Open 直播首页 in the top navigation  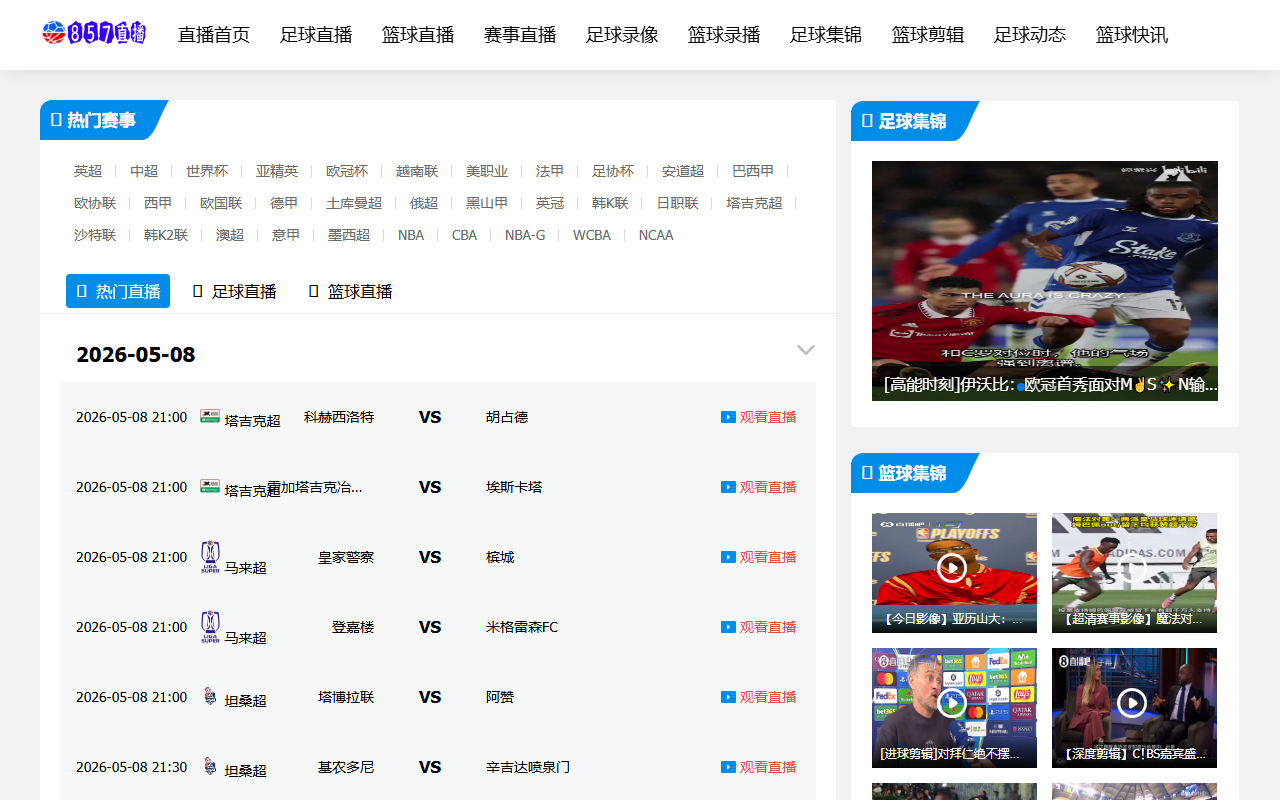[x=214, y=35]
